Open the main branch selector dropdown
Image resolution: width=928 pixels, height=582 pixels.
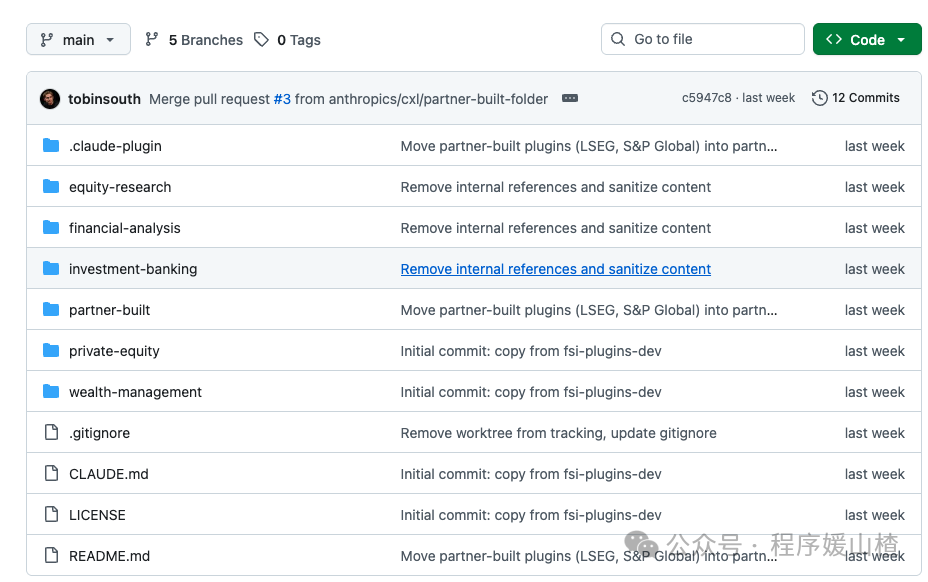tap(78, 39)
